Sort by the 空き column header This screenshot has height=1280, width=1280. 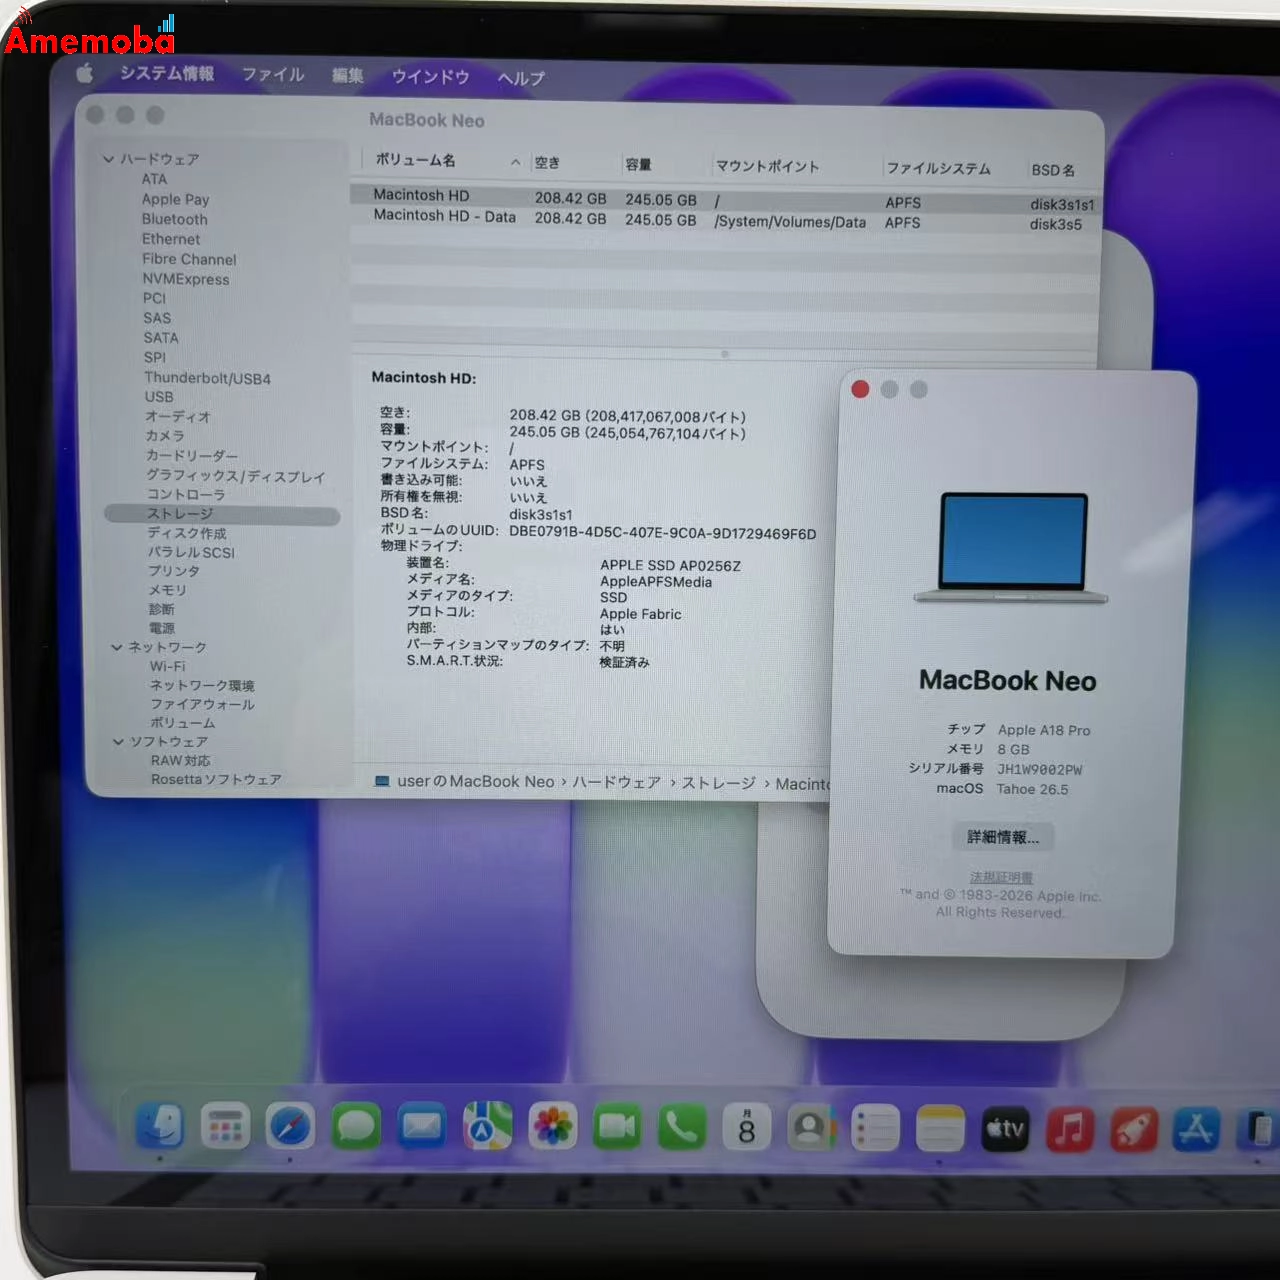click(x=547, y=163)
